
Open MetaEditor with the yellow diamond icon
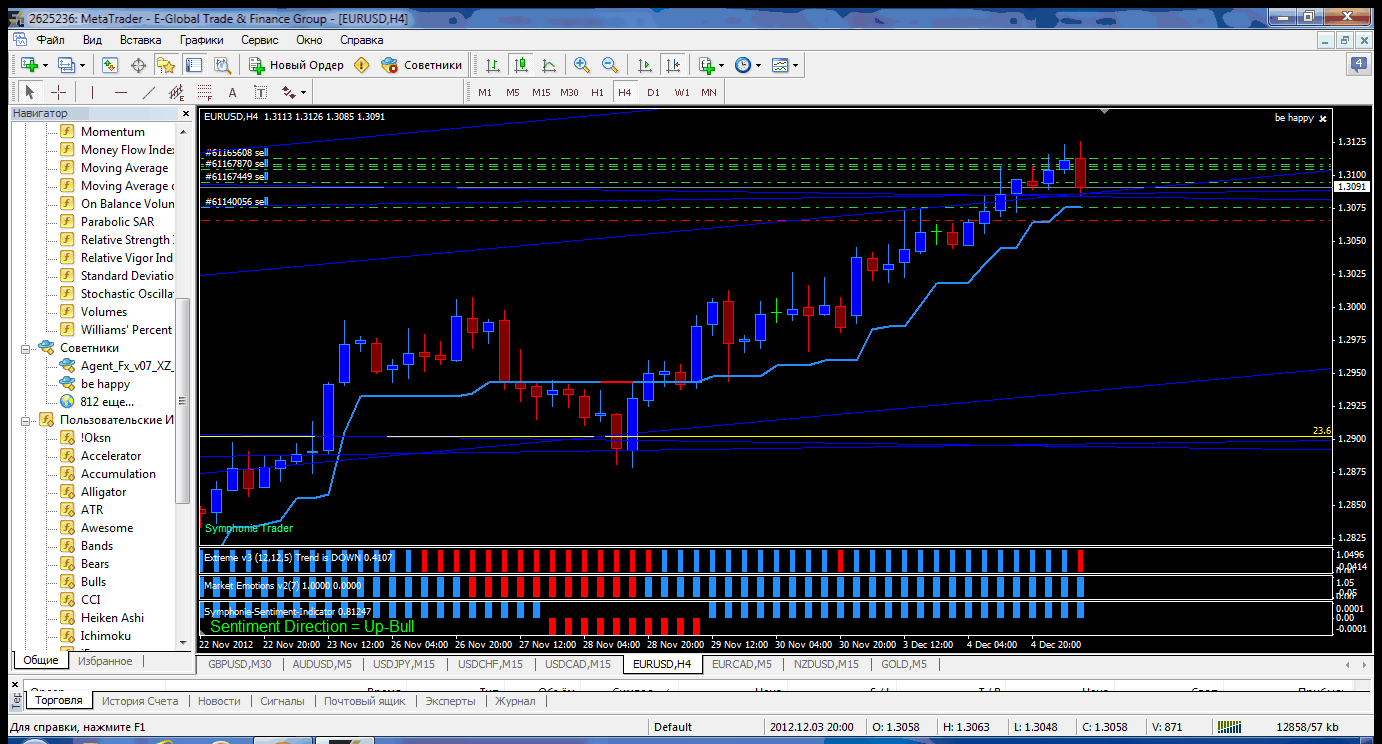pyautogui.click(x=361, y=65)
